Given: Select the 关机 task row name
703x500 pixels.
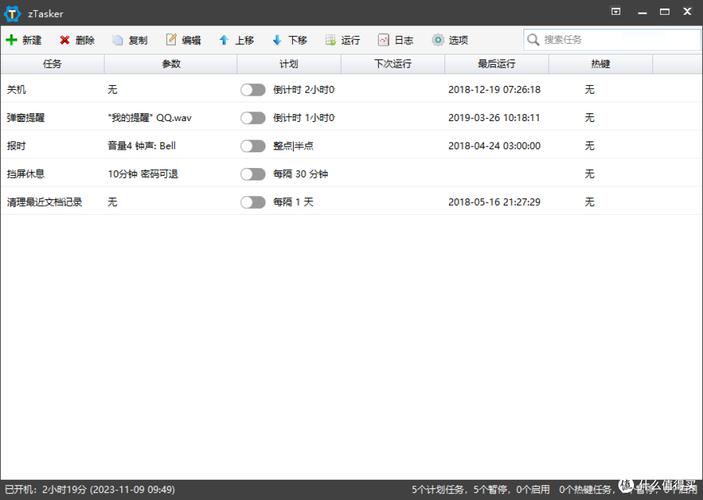Looking at the screenshot, I should [16, 90].
